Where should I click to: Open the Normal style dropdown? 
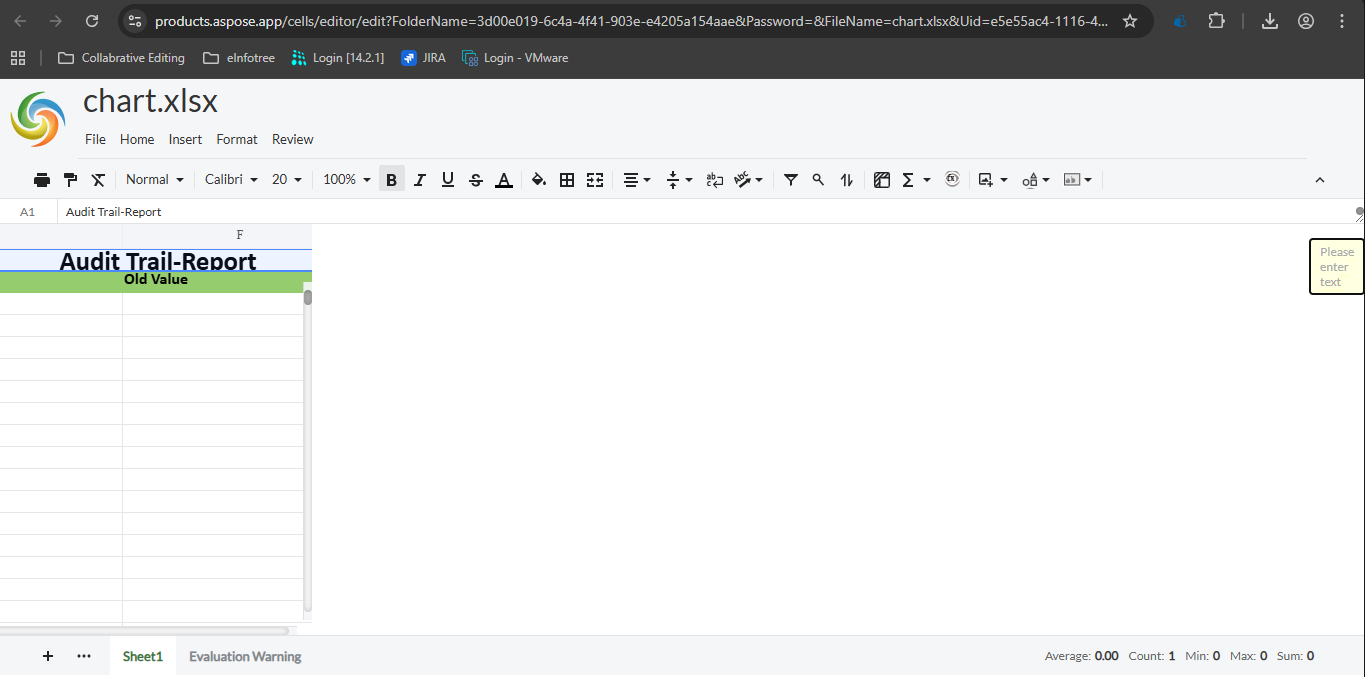(155, 180)
